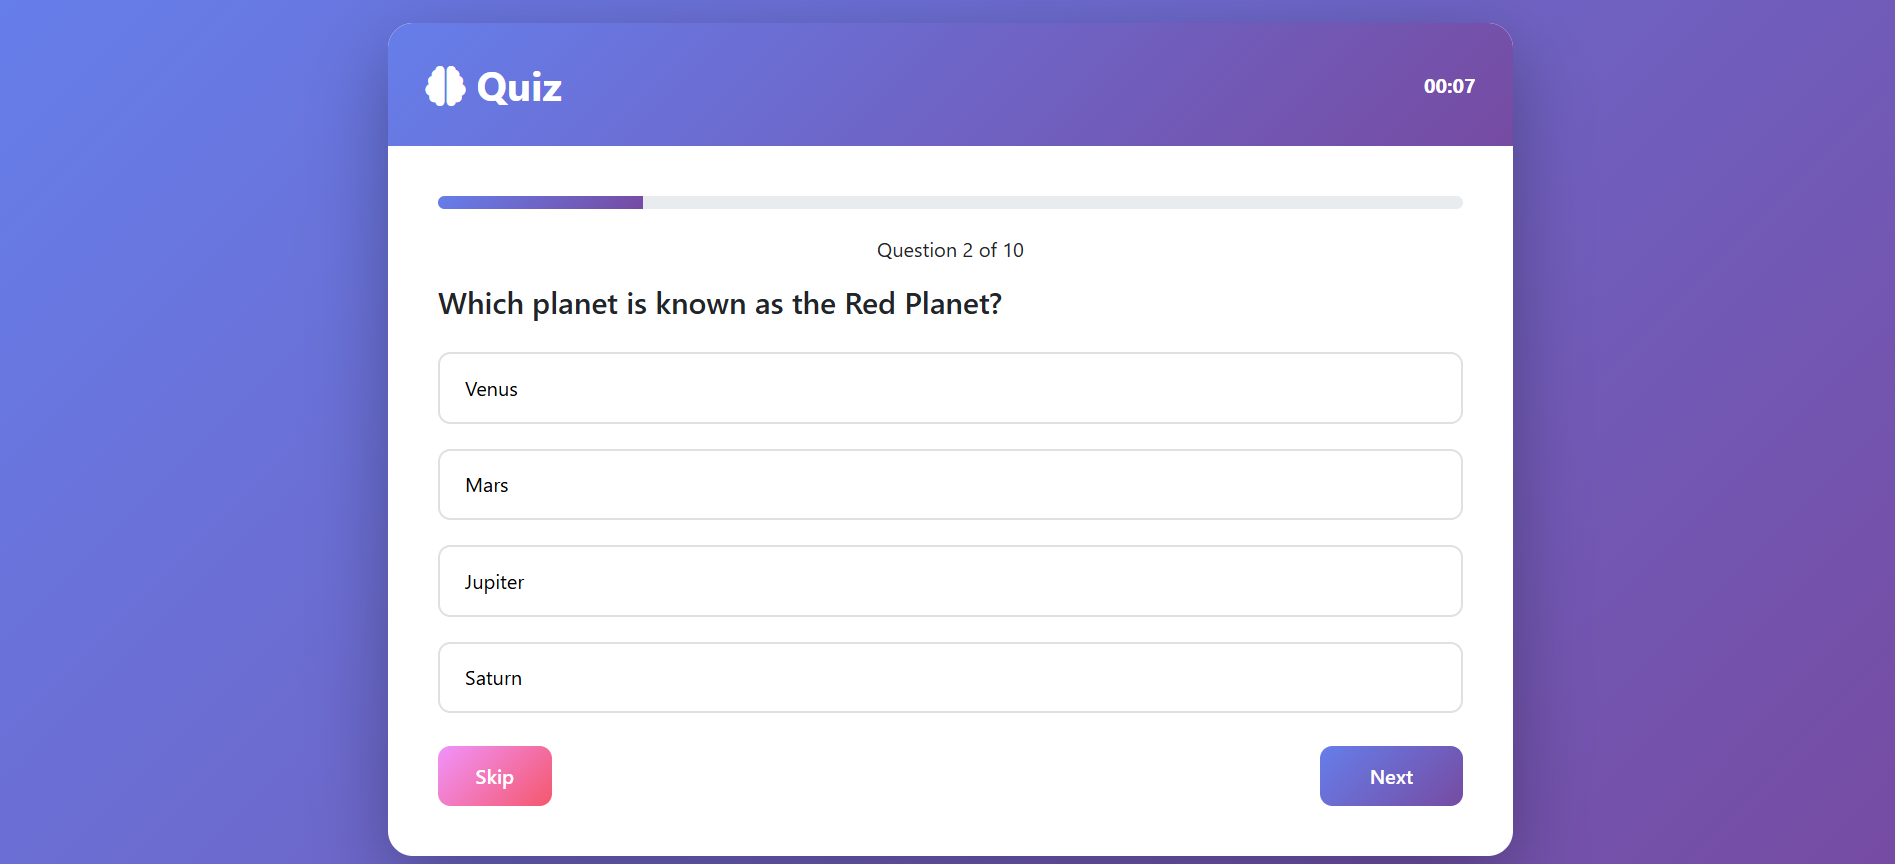Click the 00:07 timer display

1449,87
